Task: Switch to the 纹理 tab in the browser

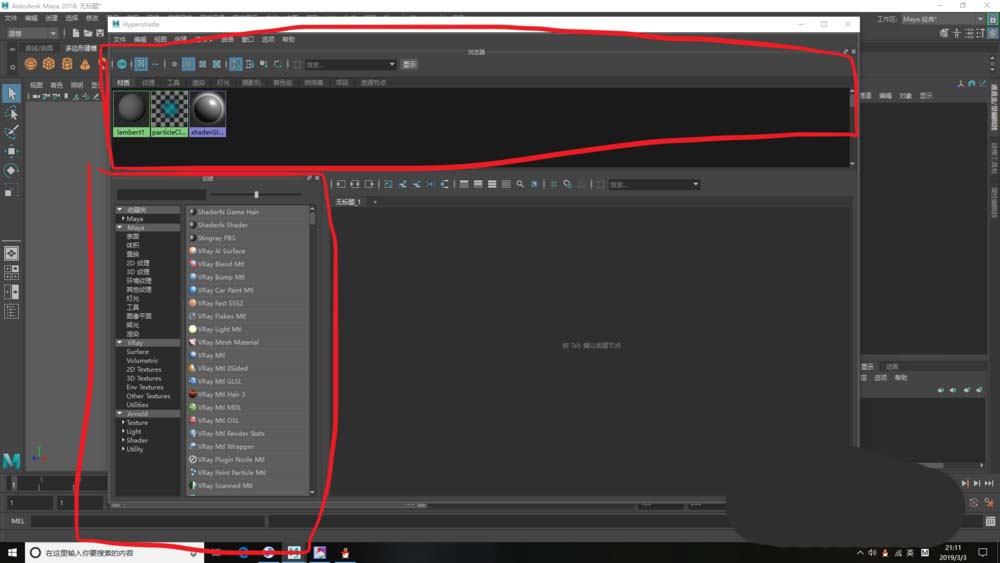Action: coord(149,83)
